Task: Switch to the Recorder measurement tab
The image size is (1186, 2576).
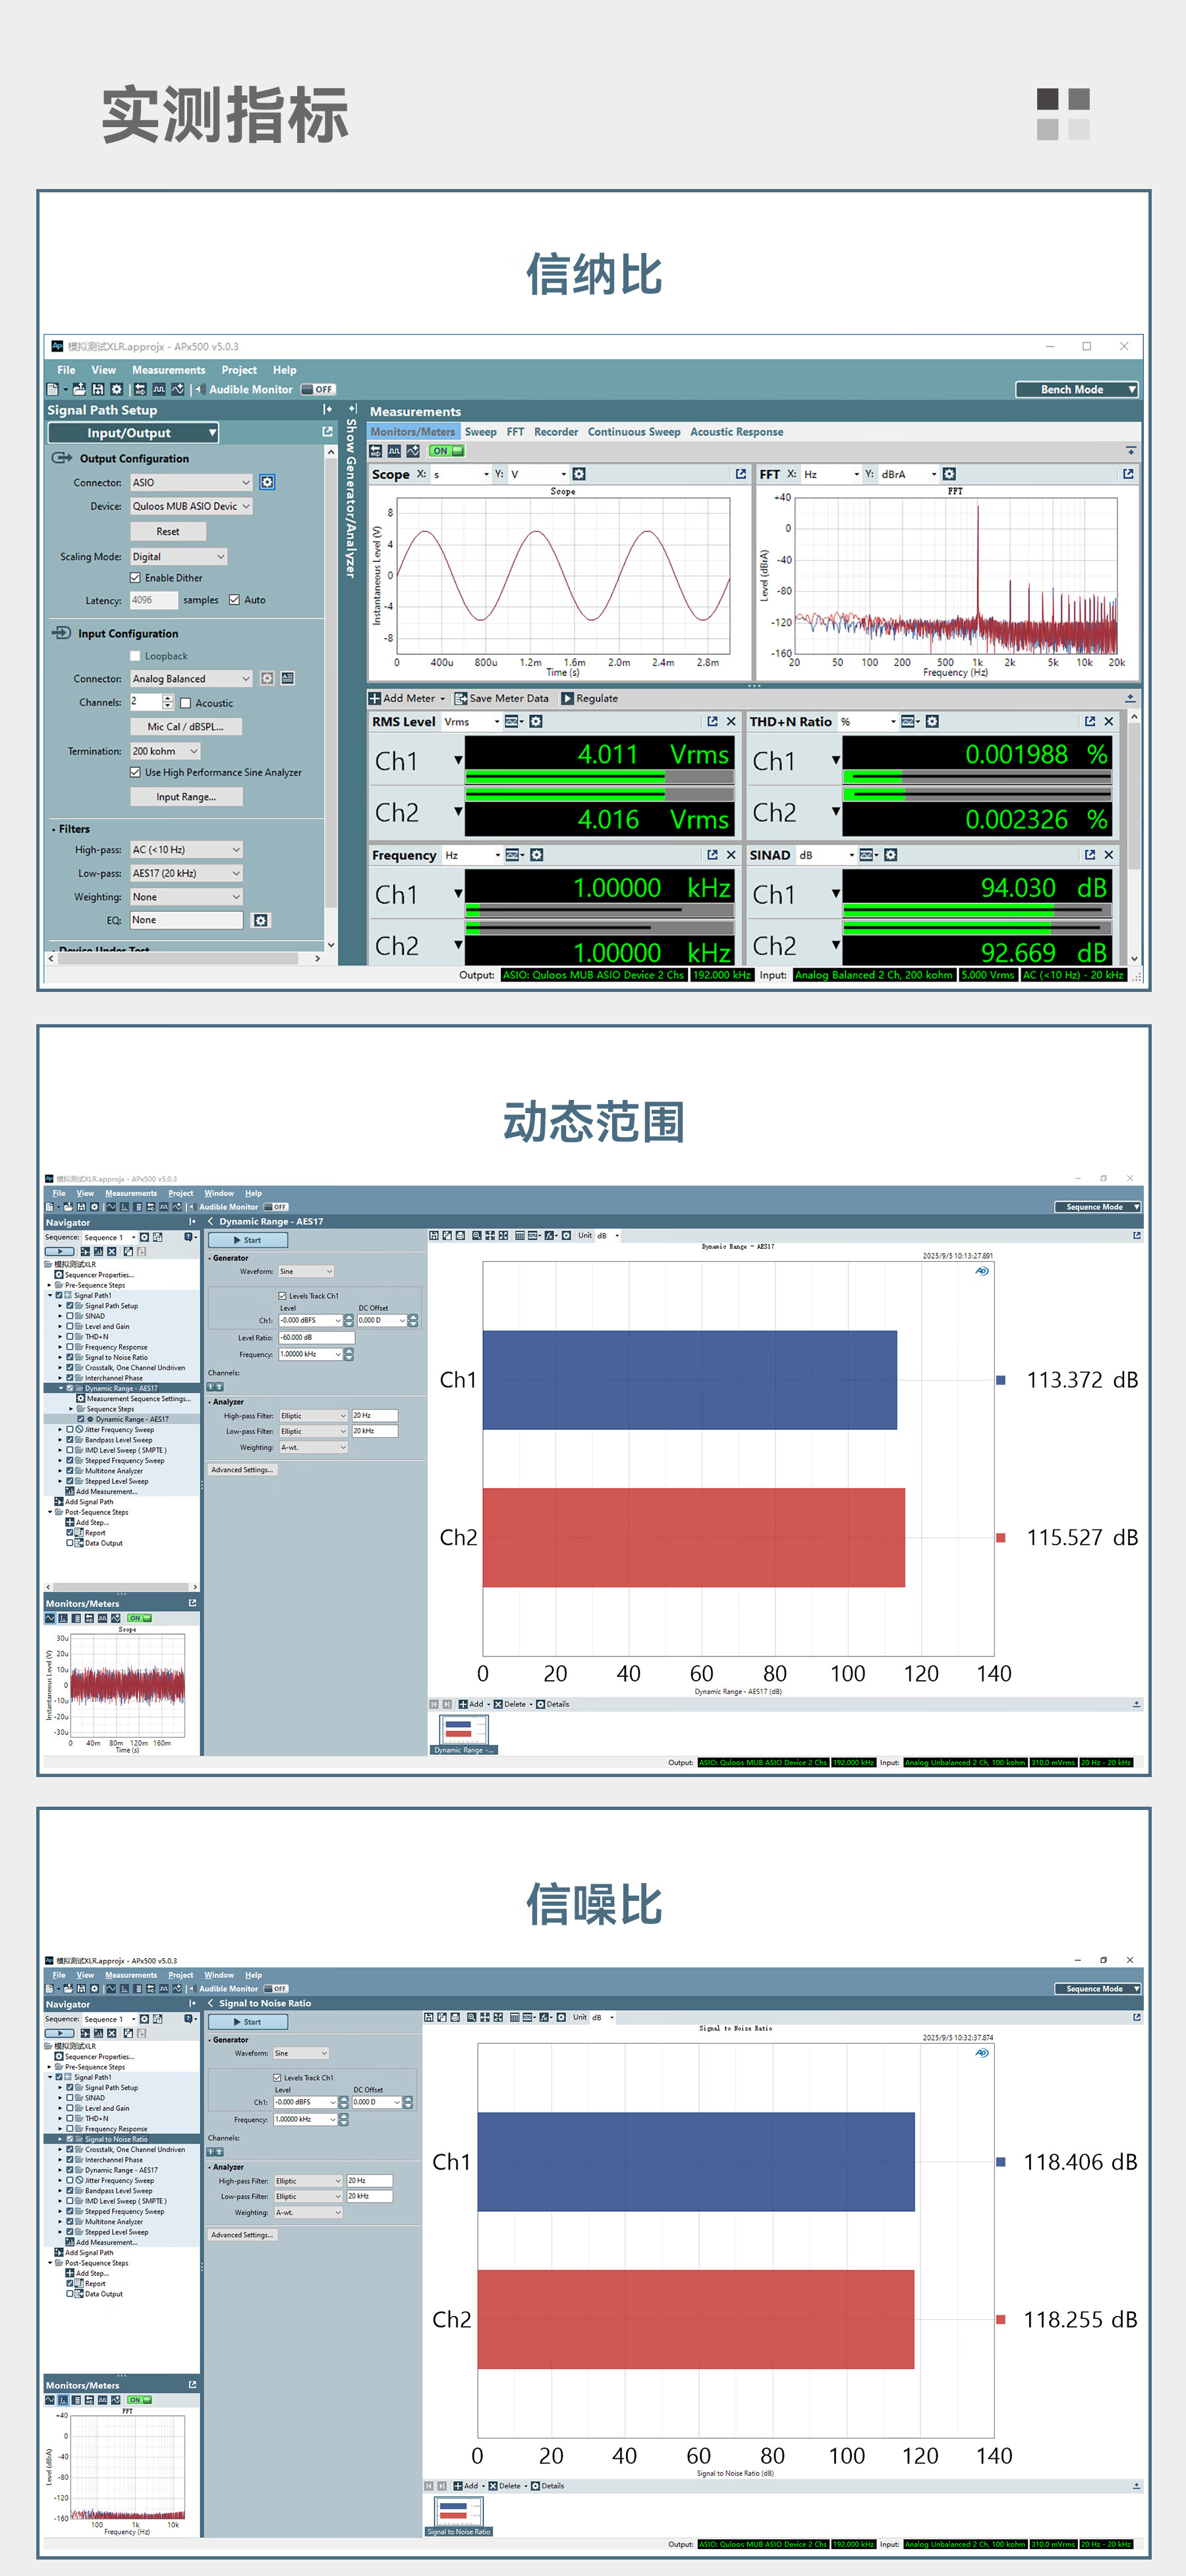Action: 555,432
